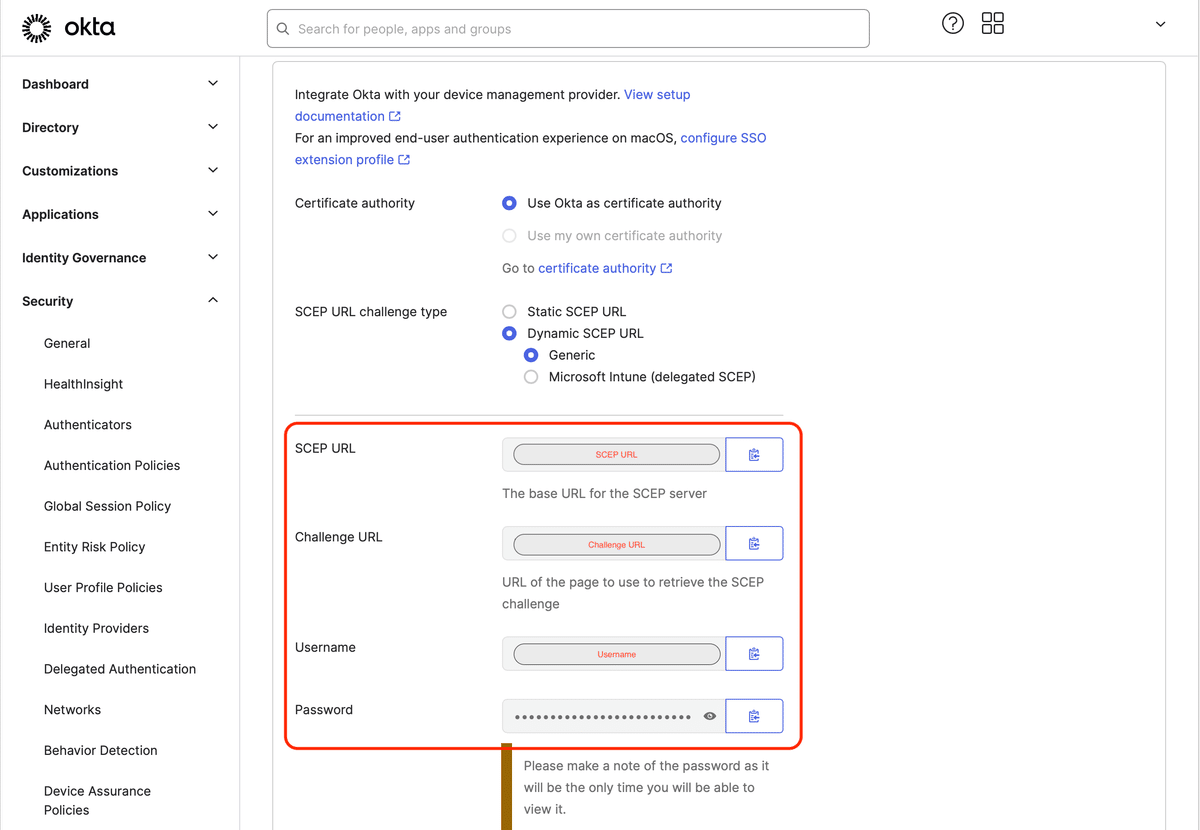Screen dimensions: 1200x830
Task: Copy the Username using its clipboard icon
Action: (754, 653)
